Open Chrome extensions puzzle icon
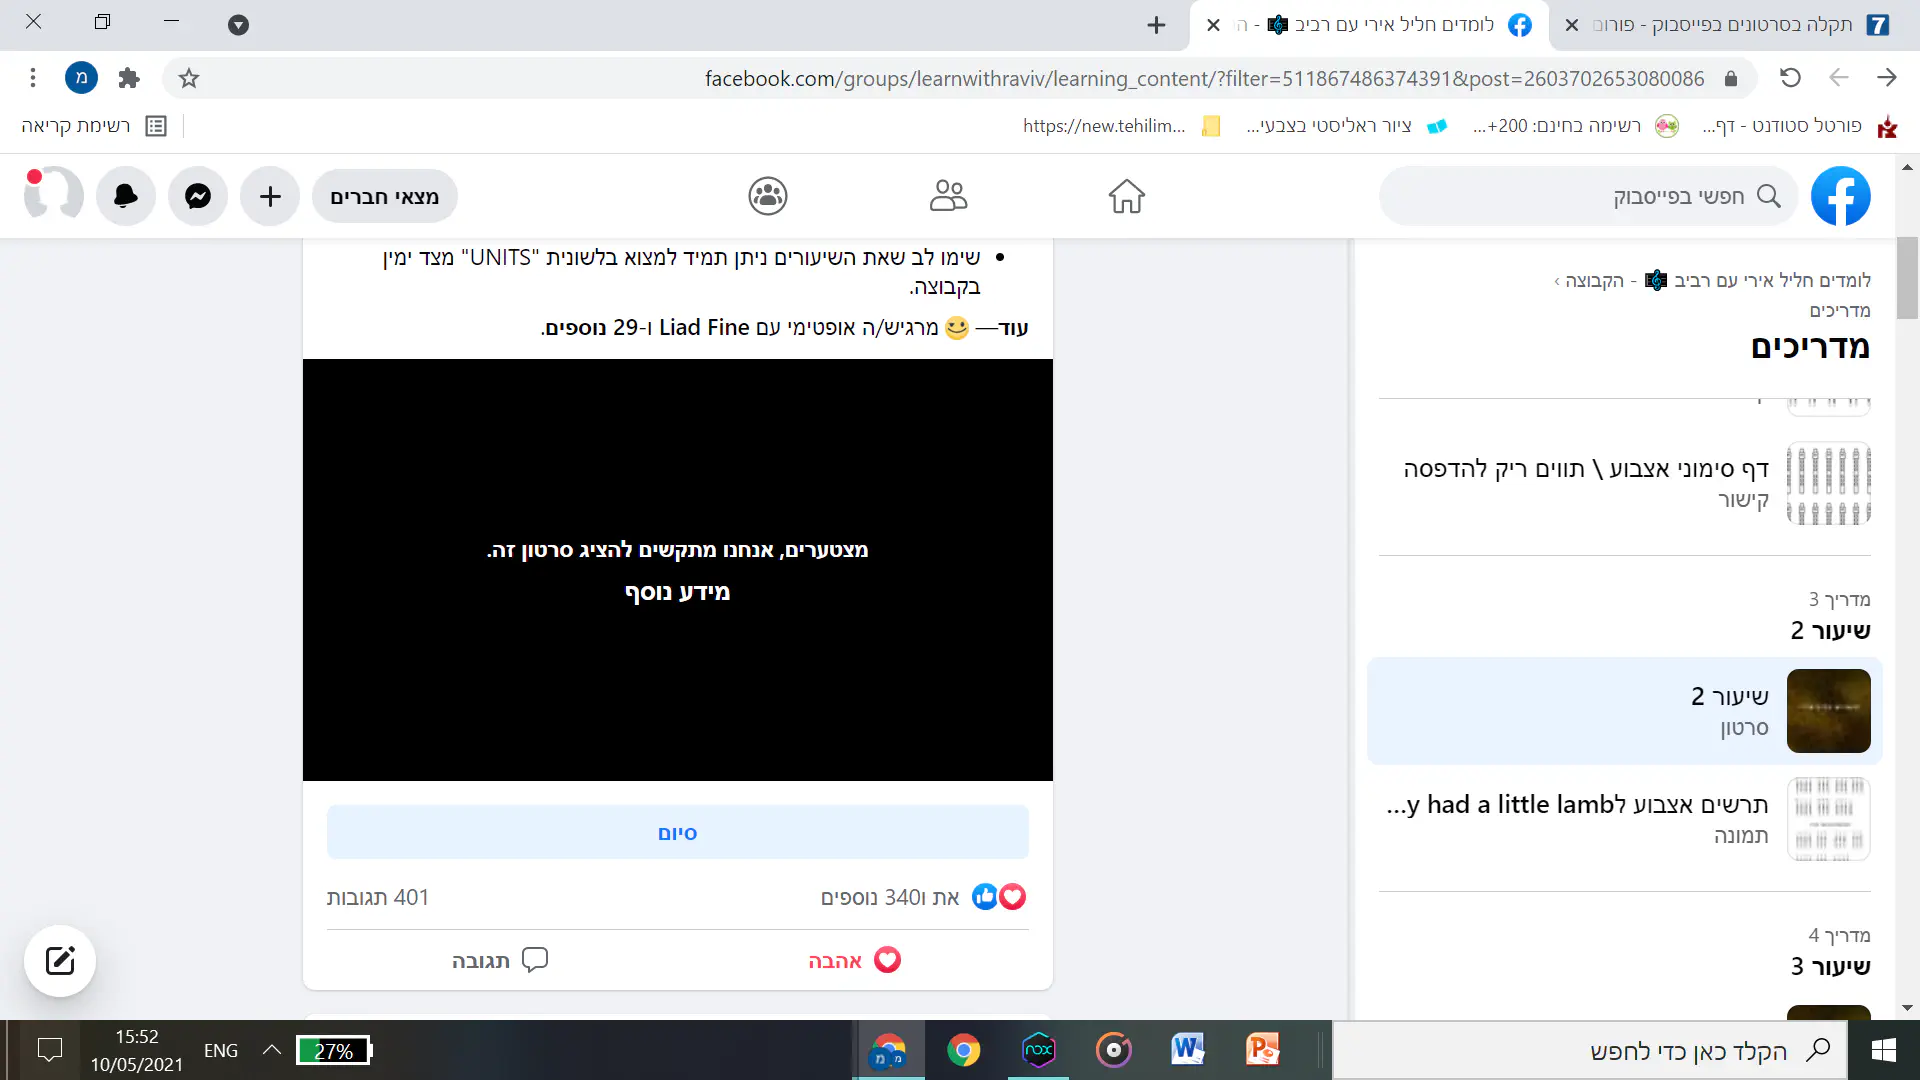 [129, 78]
